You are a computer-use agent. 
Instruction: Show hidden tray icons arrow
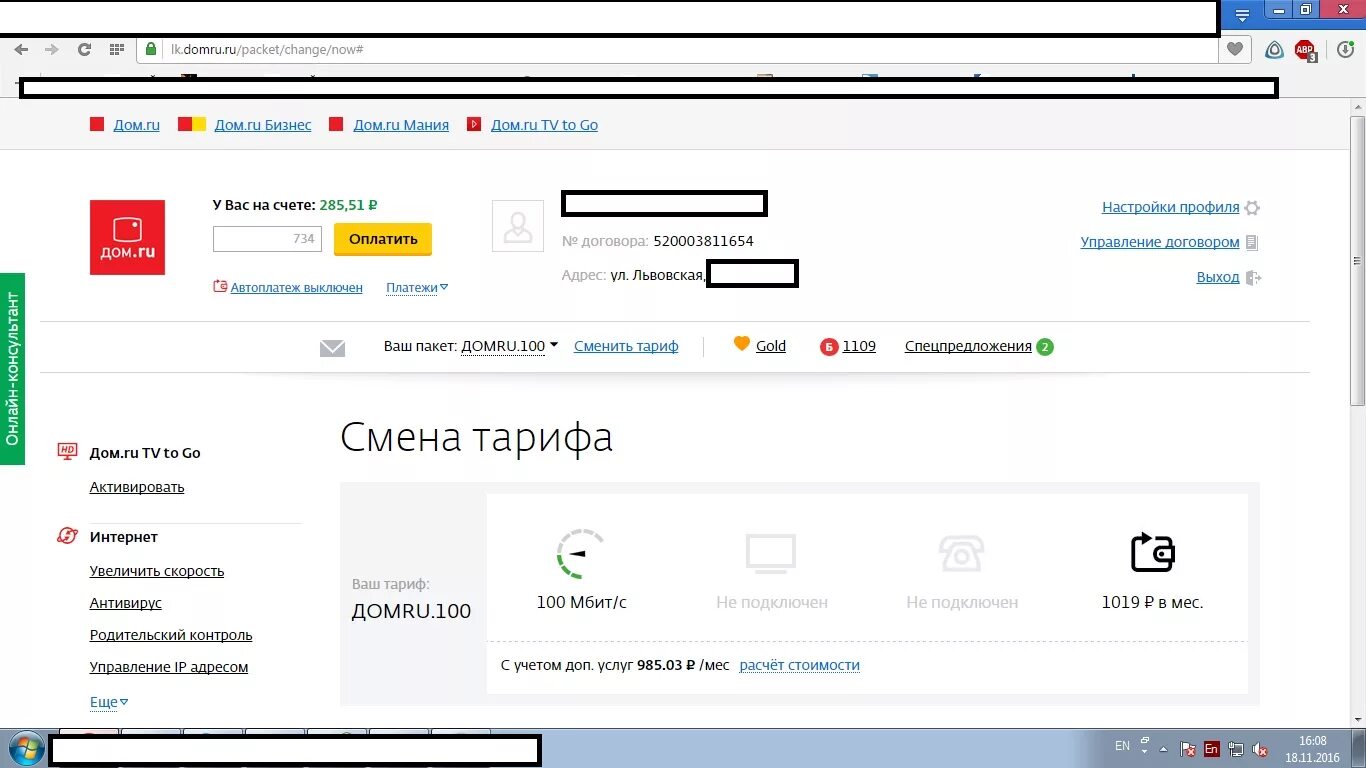[x=1163, y=748]
